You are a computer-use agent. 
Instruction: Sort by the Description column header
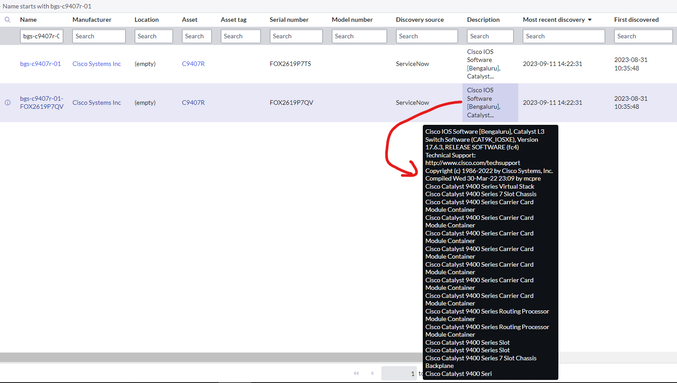pyautogui.click(x=483, y=19)
